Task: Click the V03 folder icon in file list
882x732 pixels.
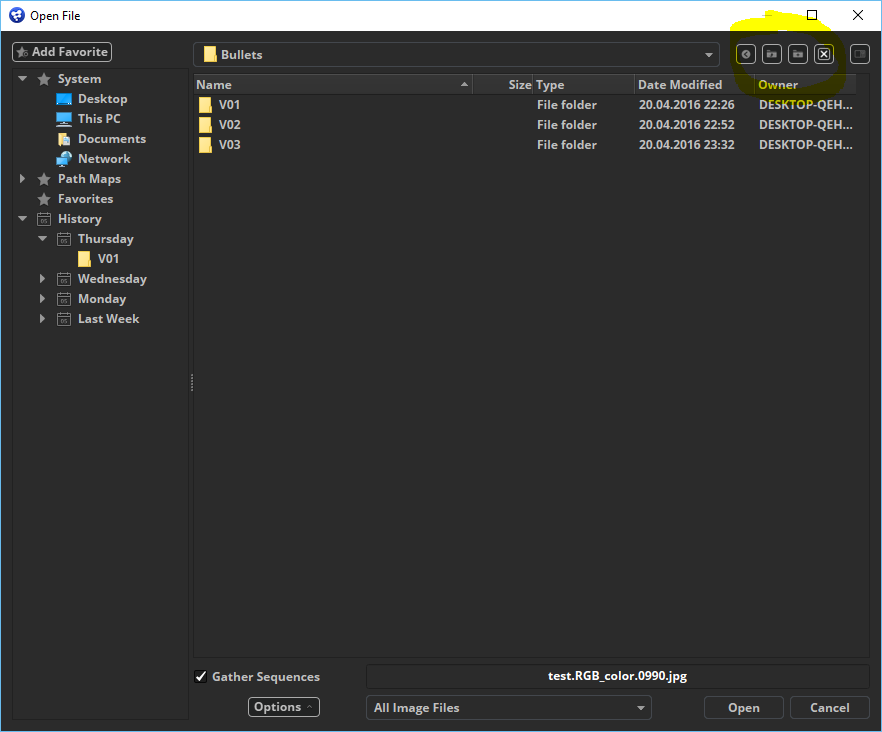Action: (205, 145)
